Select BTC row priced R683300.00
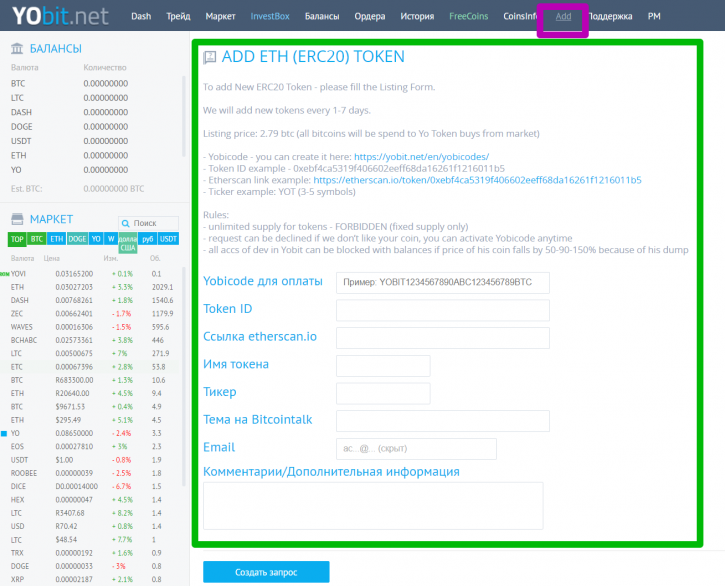725x586 pixels. pos(92,380)
